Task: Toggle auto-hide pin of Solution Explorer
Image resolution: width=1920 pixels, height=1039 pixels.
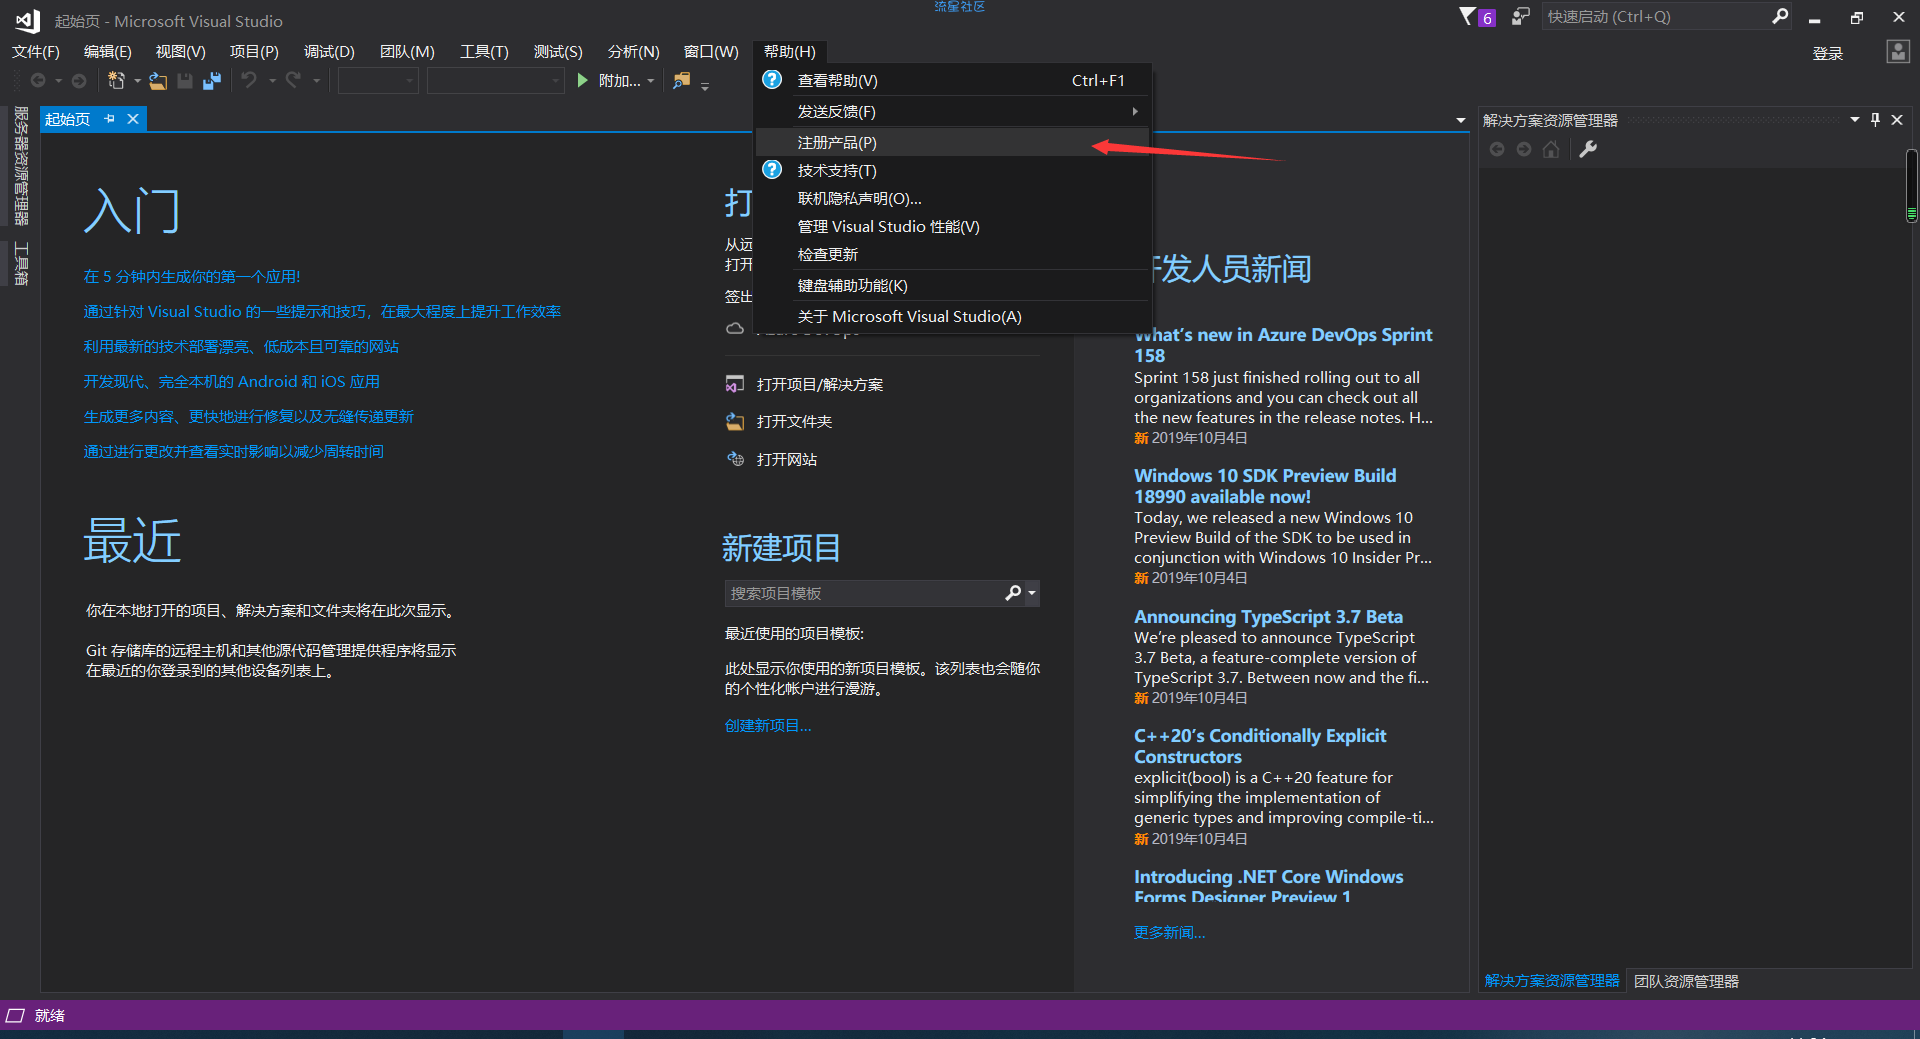Action: tap(1875, 120)
